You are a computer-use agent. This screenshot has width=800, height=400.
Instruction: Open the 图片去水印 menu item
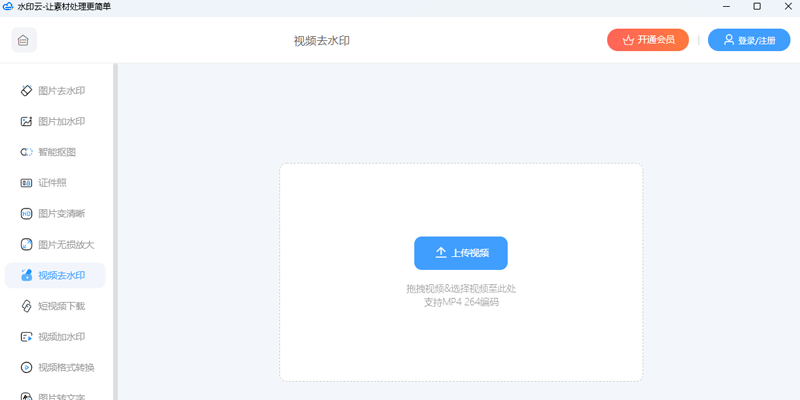click(x=55, y=91)
